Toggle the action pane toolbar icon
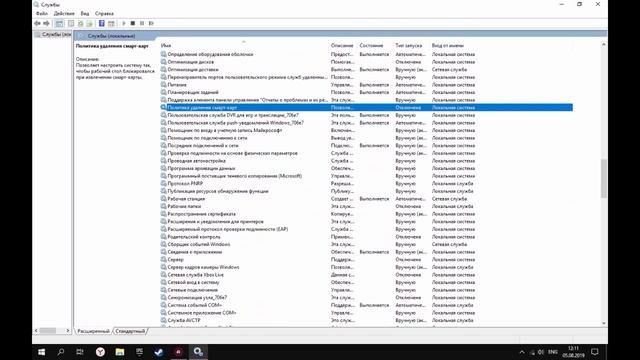 (x=111, y=23)
